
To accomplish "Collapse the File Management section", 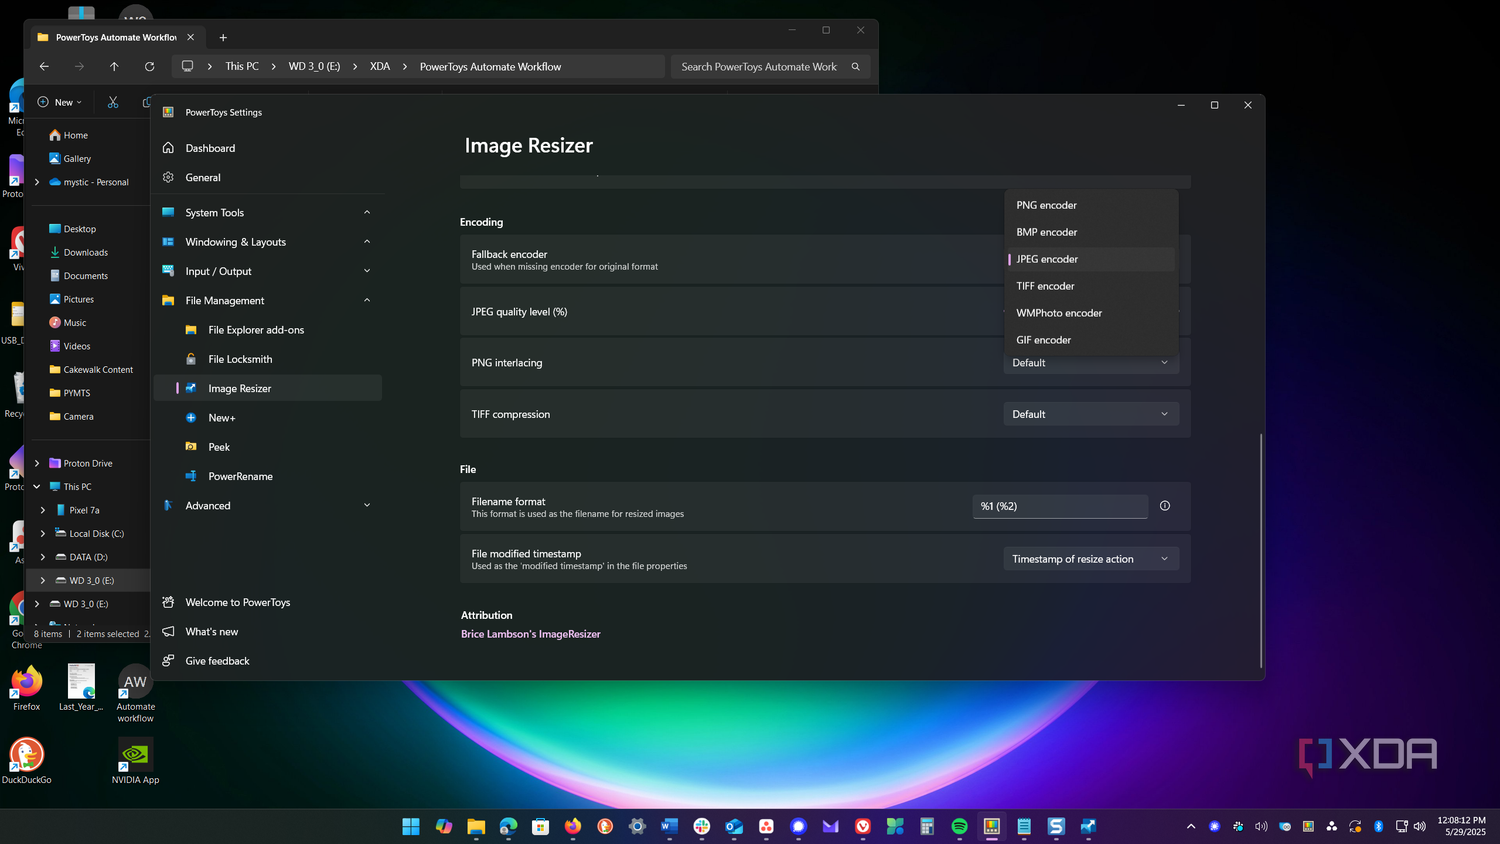I will tap(367, 300).
